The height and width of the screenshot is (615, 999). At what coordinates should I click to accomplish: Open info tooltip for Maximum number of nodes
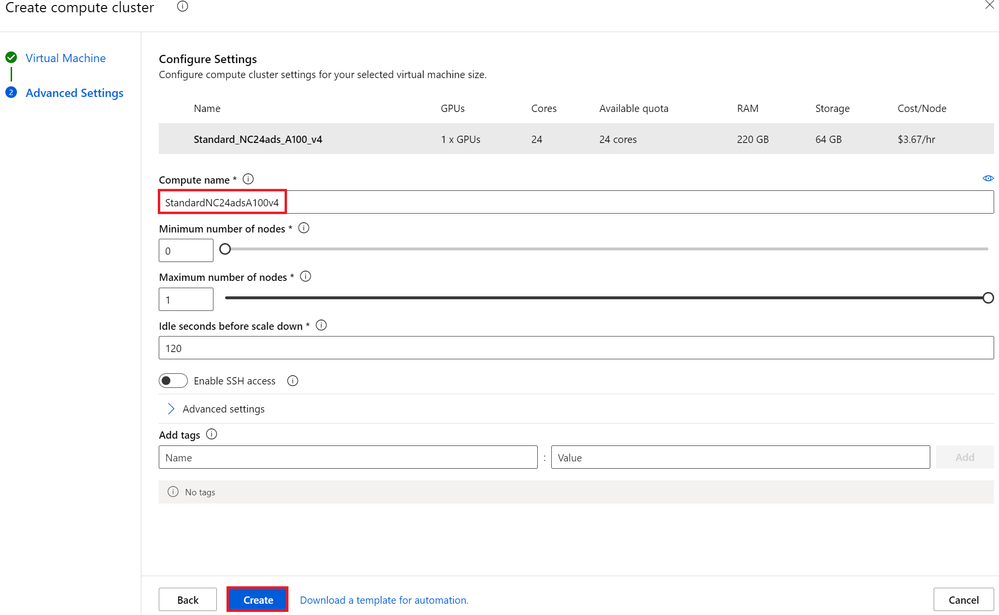click(306, 277)
